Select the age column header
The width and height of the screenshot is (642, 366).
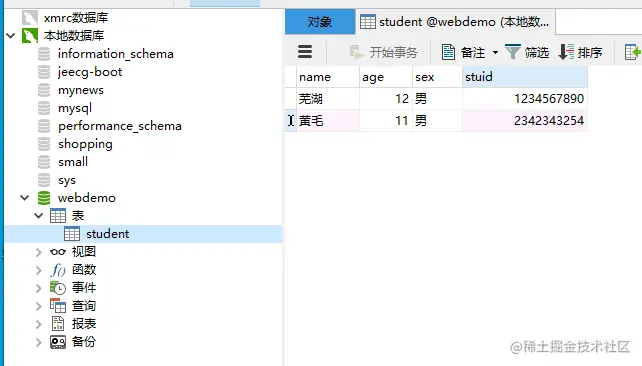click(x=386, y=77)
